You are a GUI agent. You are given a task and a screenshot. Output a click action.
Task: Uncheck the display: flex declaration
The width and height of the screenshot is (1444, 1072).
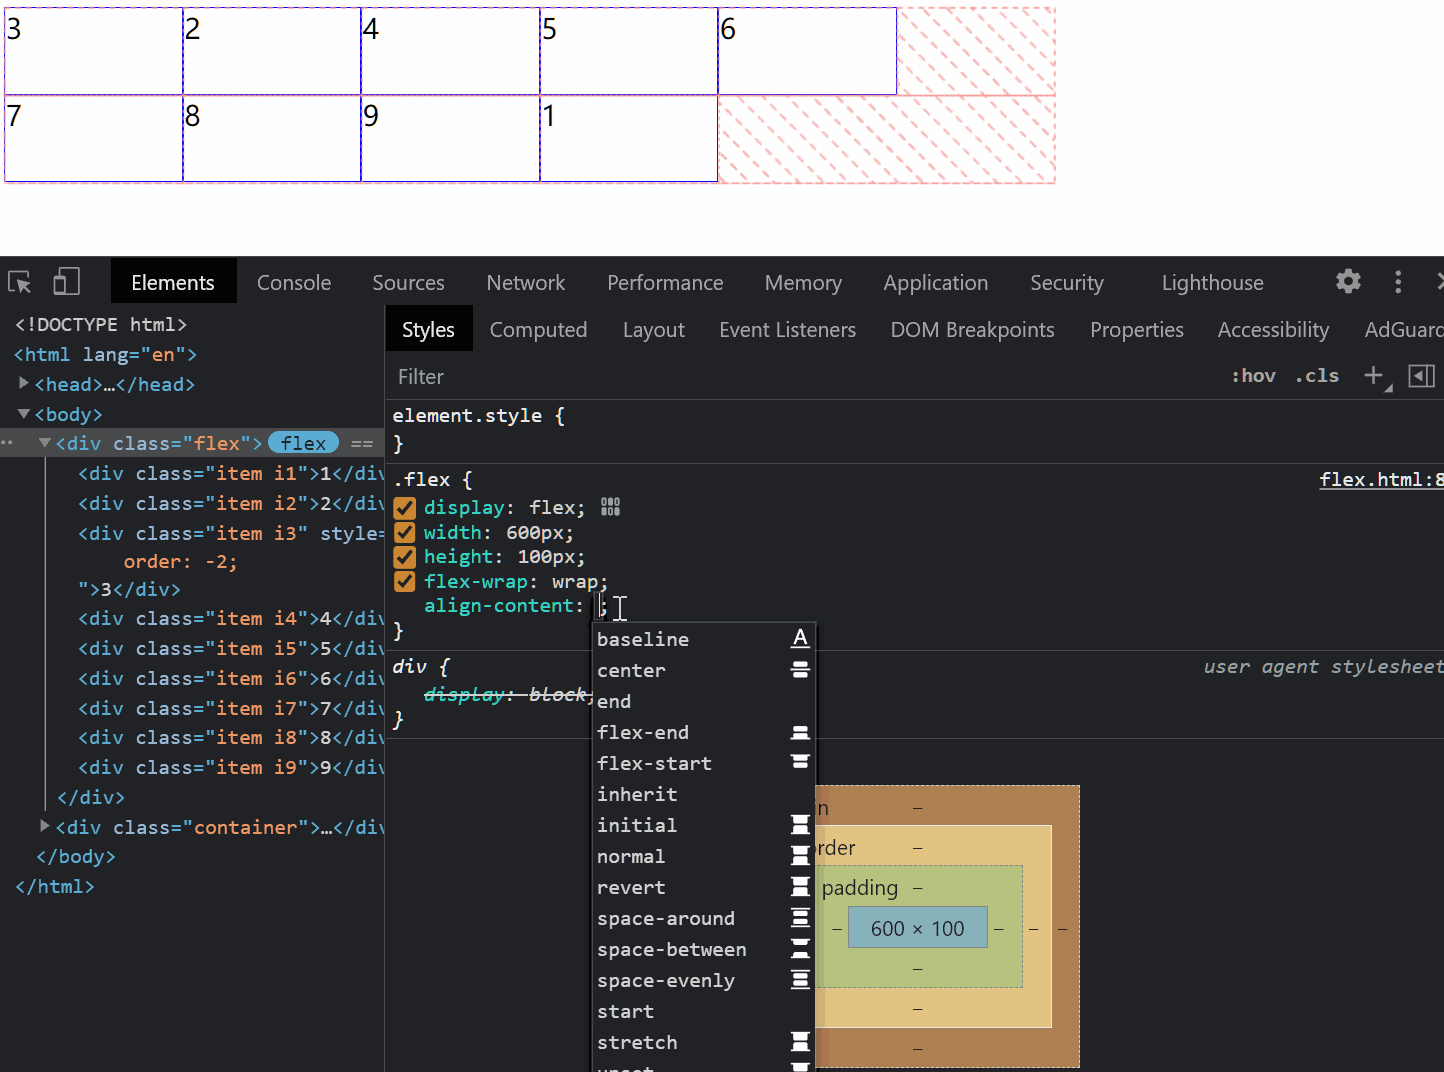tap(405, 508)
